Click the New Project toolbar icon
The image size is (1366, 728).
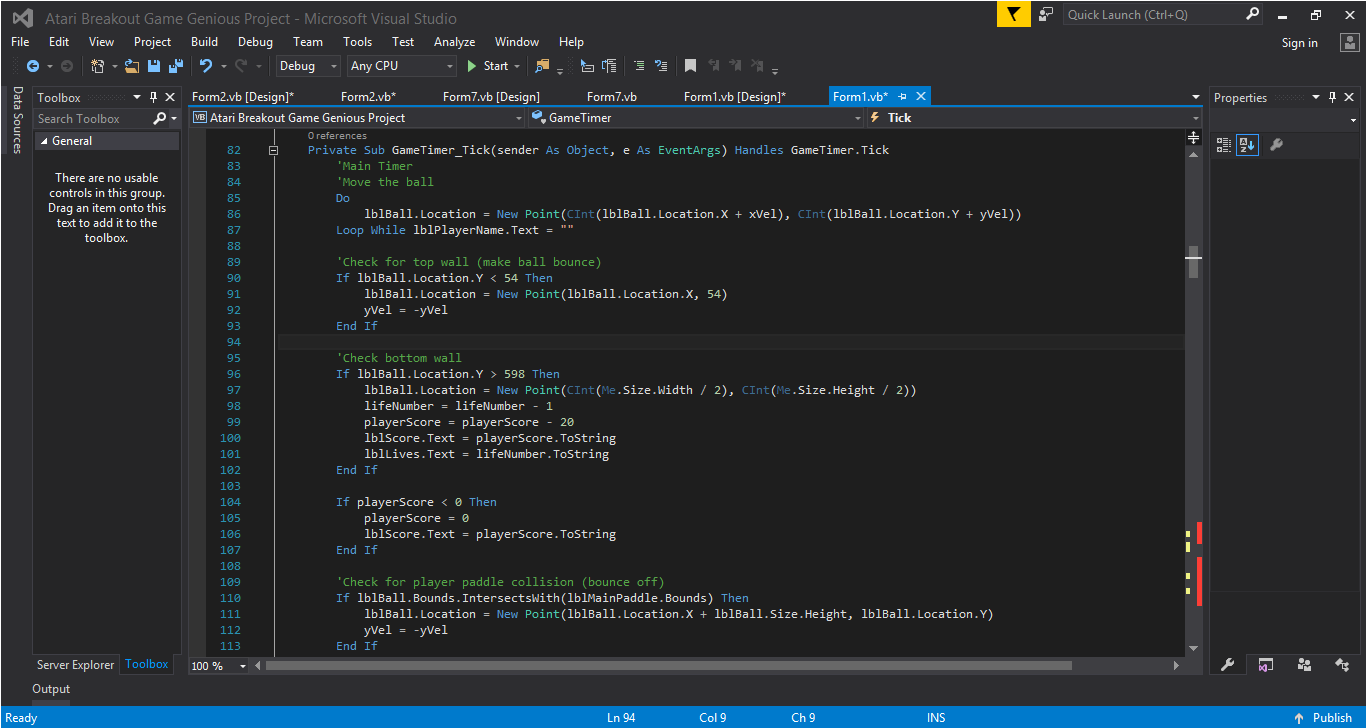pyautogui.click(x=97, y=66)
